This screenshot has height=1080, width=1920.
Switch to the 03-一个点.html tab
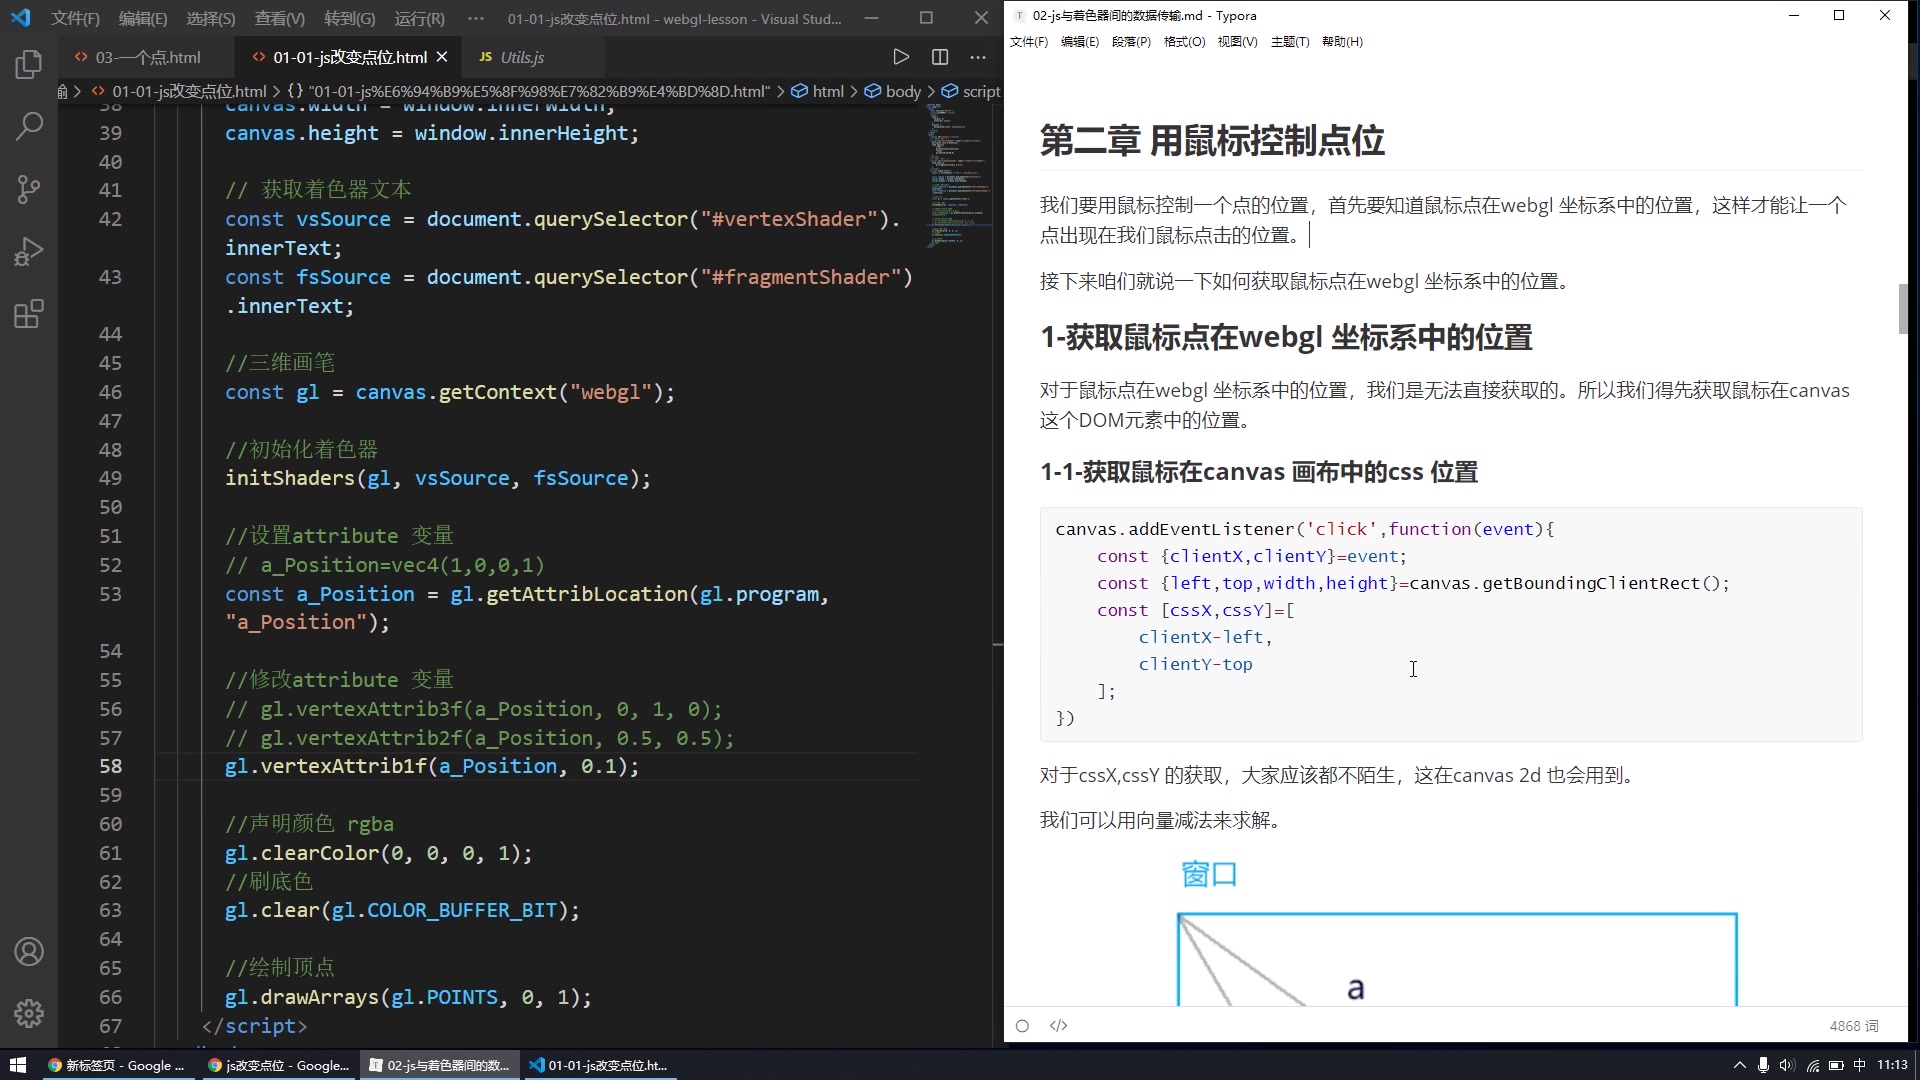[148, 57]
